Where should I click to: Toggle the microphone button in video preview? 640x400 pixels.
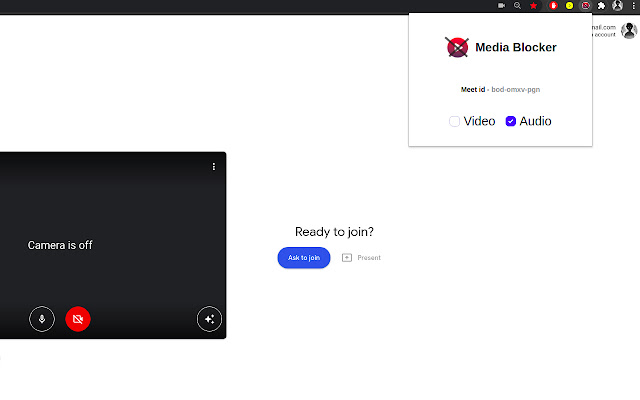(42, 319)
